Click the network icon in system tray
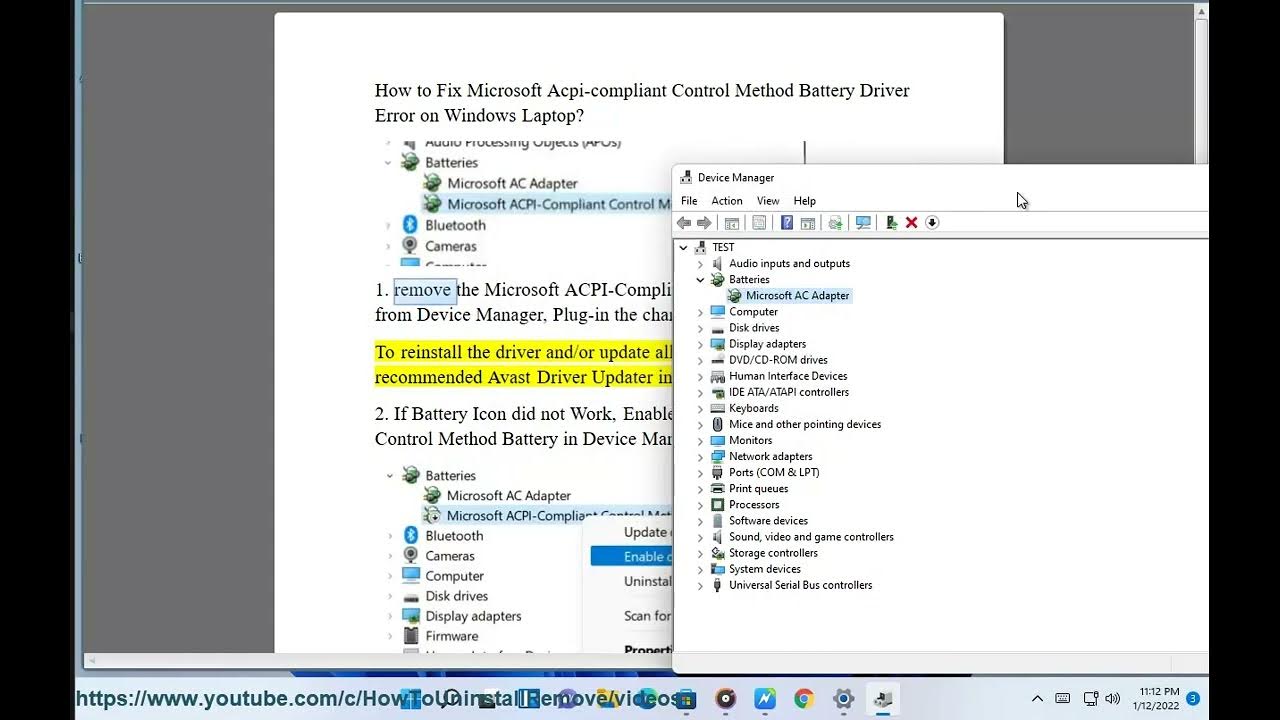 pos(1090,699)
